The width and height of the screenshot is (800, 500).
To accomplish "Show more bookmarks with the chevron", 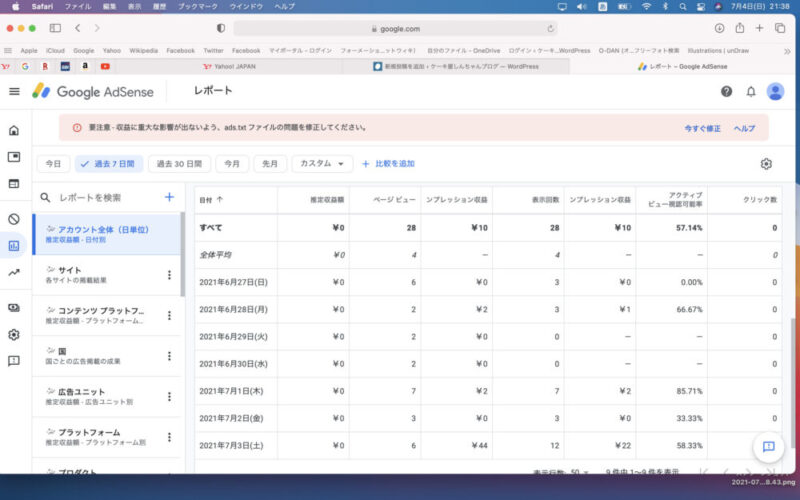I will [x=787, y=51].
